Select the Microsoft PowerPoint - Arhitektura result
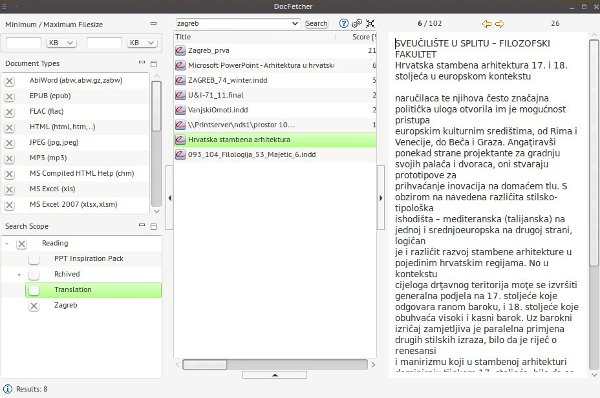Image resolution: width=600 pixels, height=398 pixels. point(275,65)
